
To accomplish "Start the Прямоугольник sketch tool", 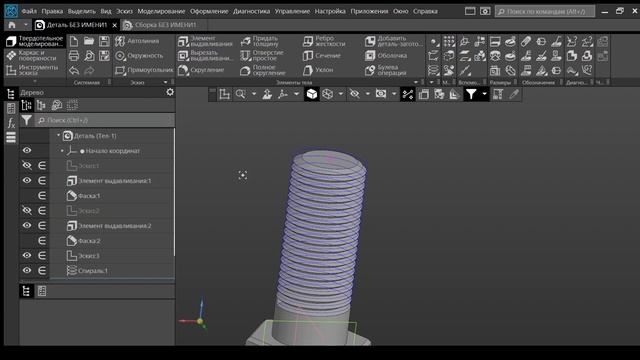I will [x=144, y=71].
